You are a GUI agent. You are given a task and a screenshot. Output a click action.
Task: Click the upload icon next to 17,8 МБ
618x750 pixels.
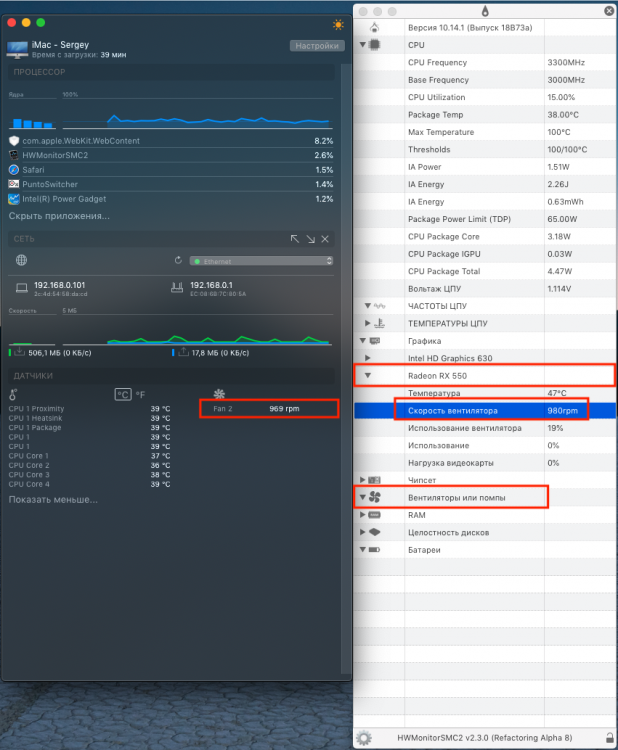click(183, 352)
